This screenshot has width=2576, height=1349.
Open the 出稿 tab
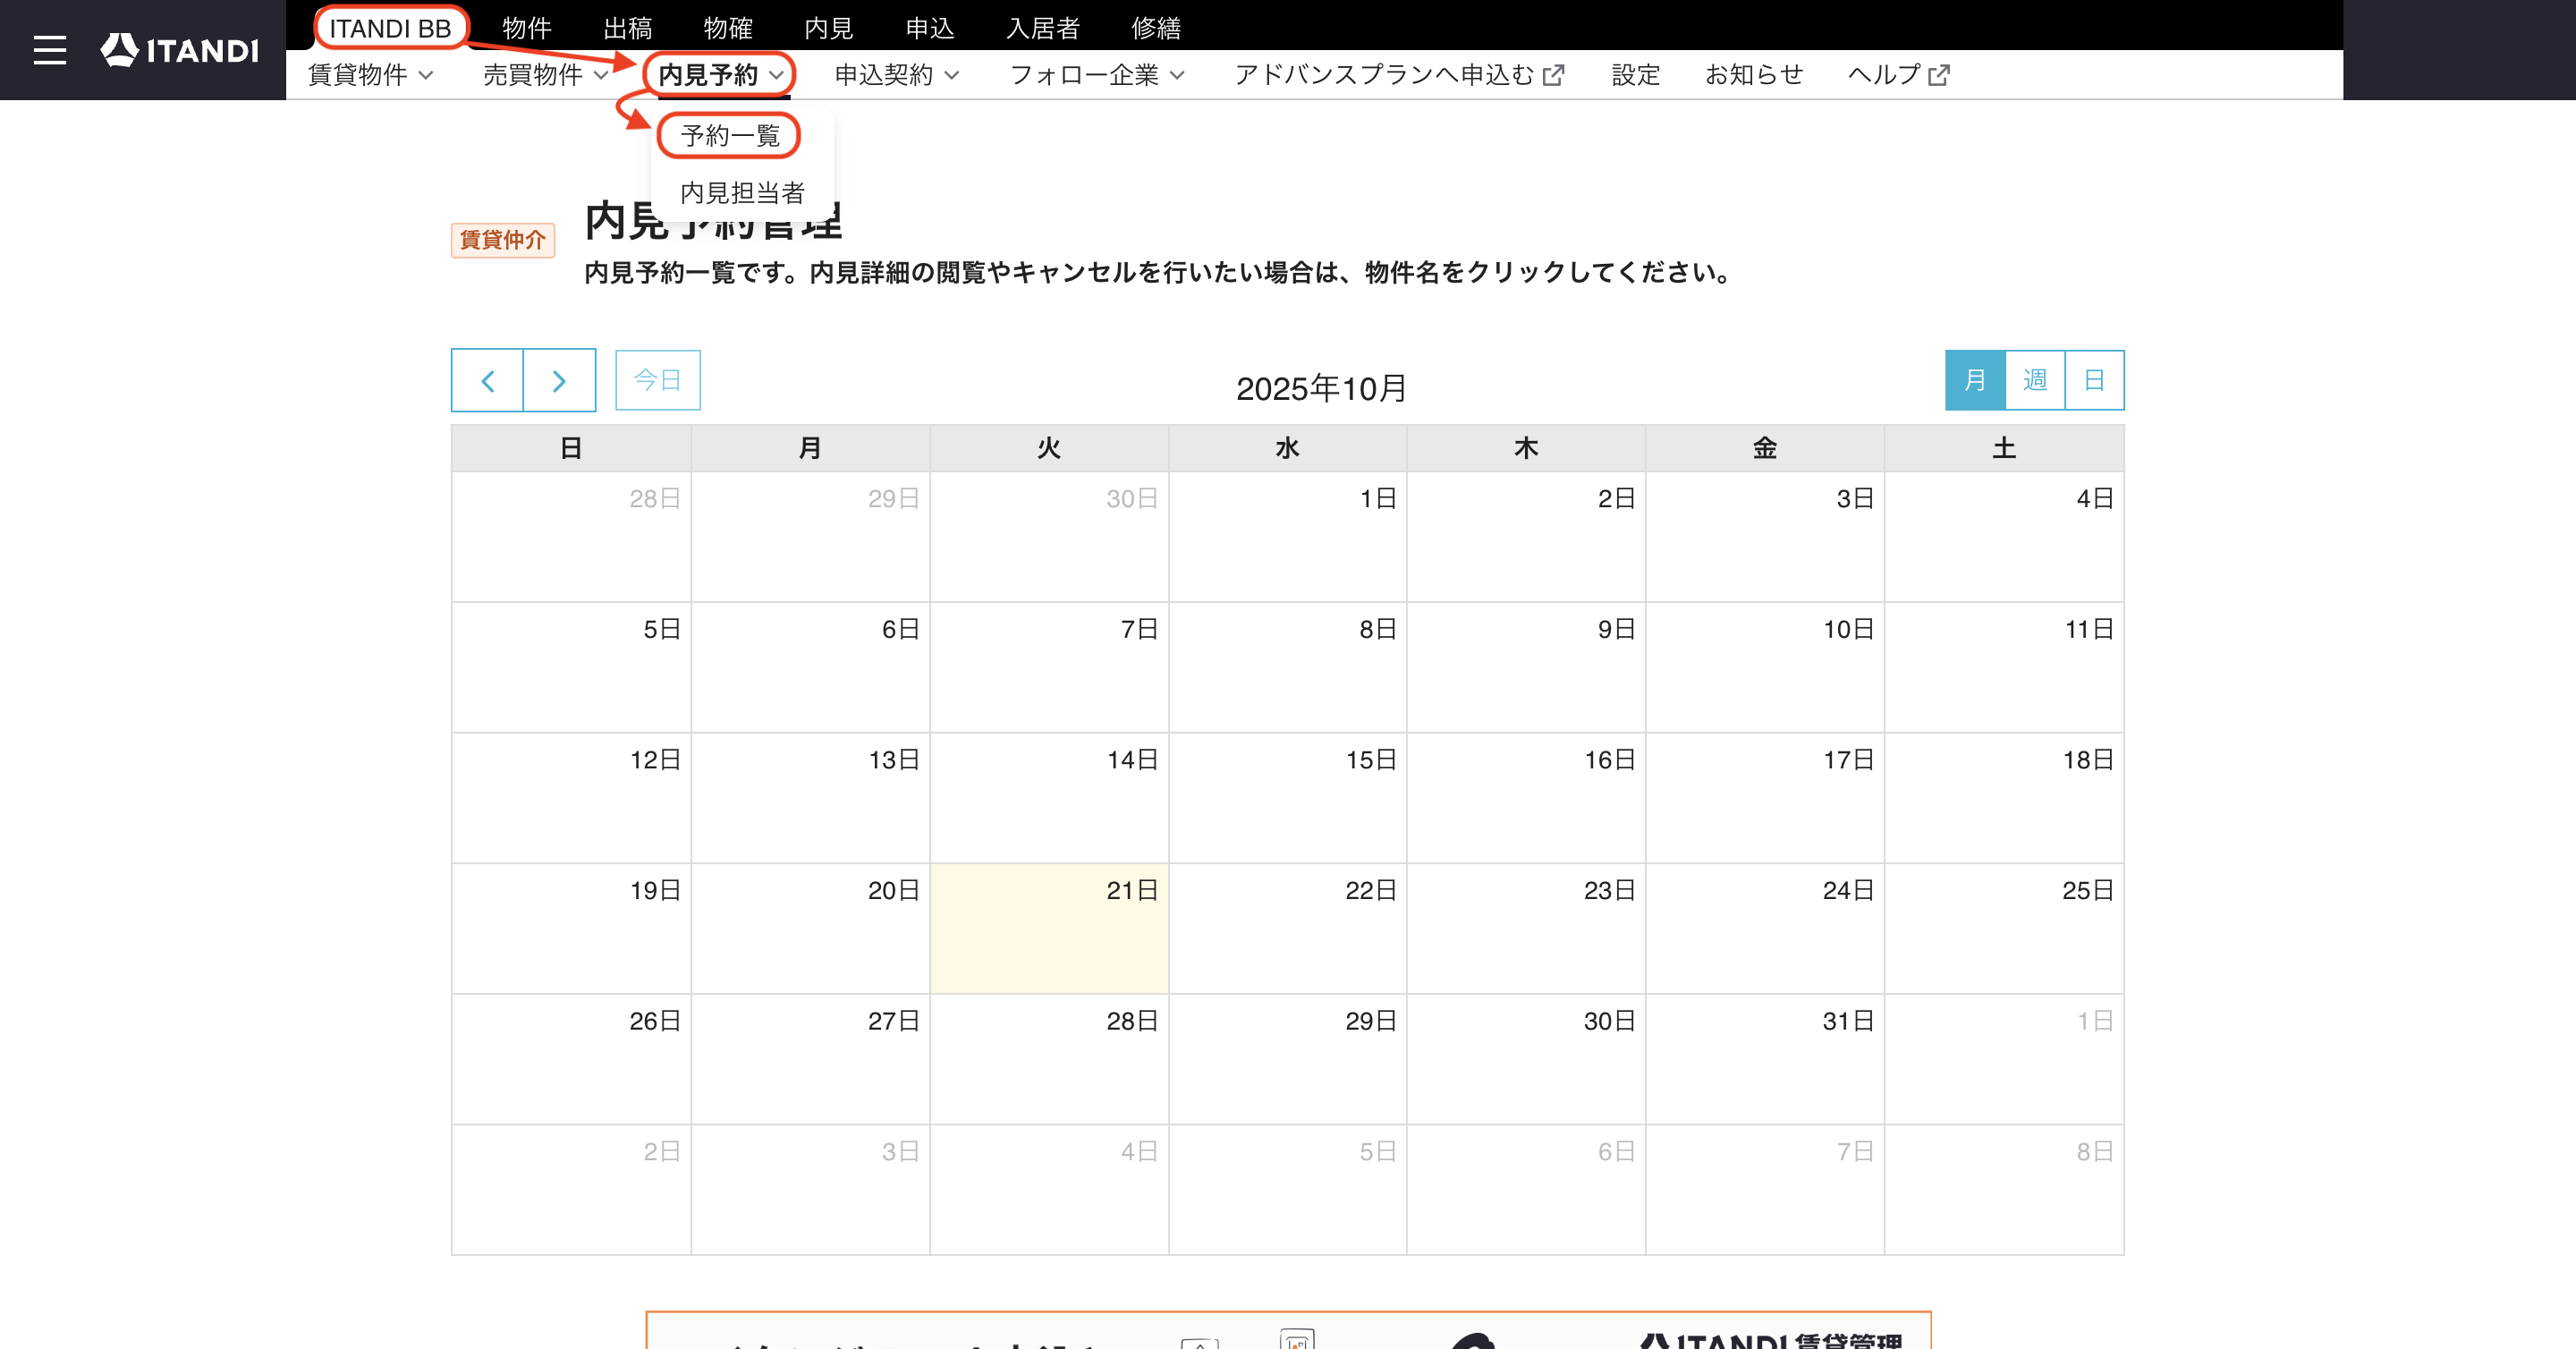627,27
